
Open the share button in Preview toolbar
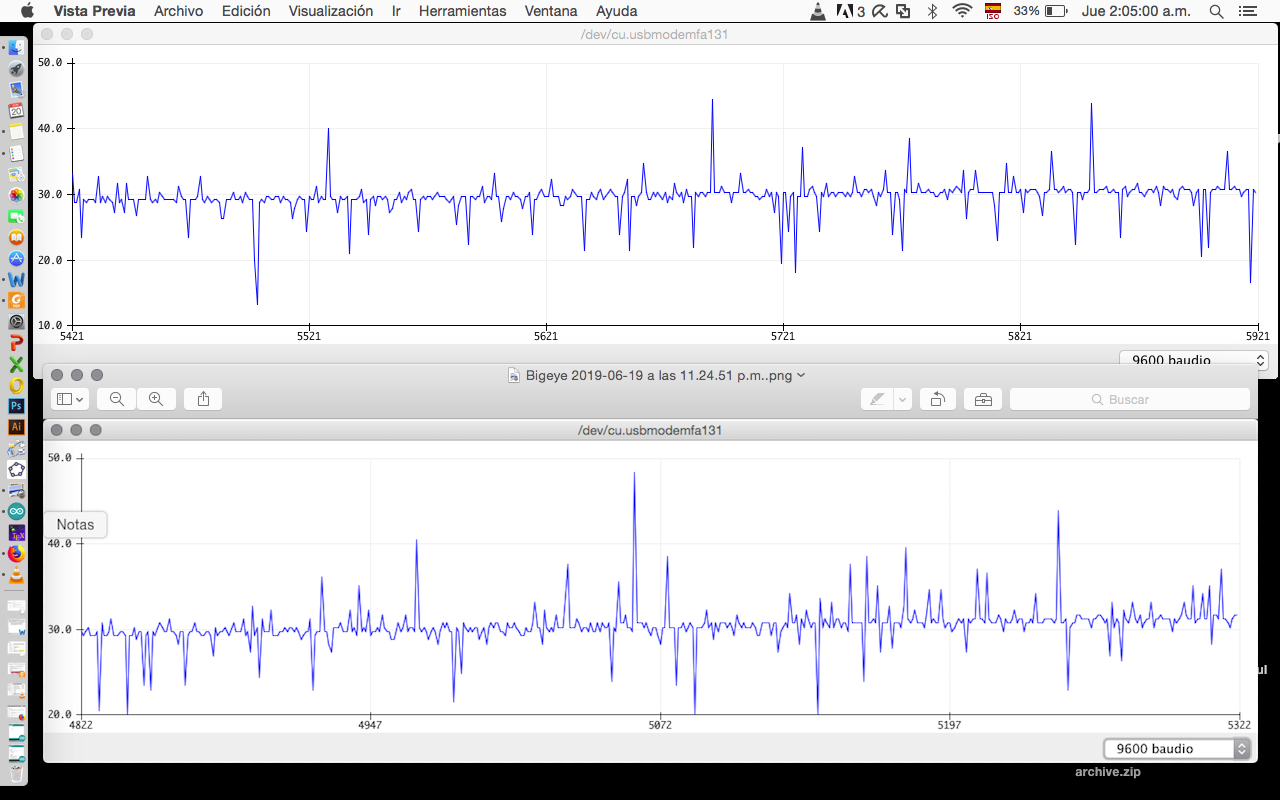(204, 399)
